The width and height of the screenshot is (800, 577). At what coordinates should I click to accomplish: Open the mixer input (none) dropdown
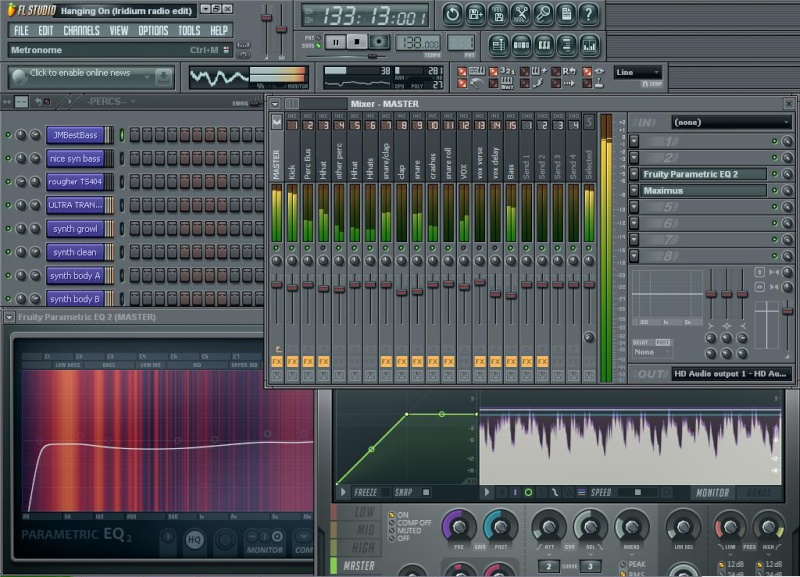[x=731, y=122]
